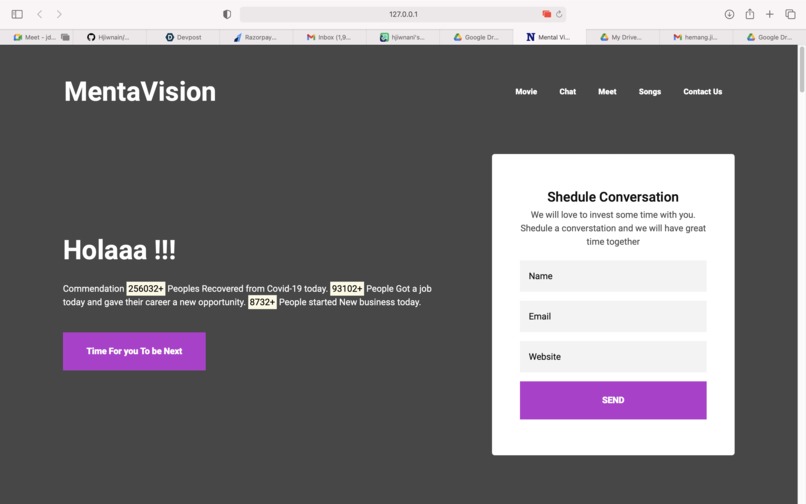Click the page vertical scrollbar thumb
806x504 pixels.
[x=801, y=69]
